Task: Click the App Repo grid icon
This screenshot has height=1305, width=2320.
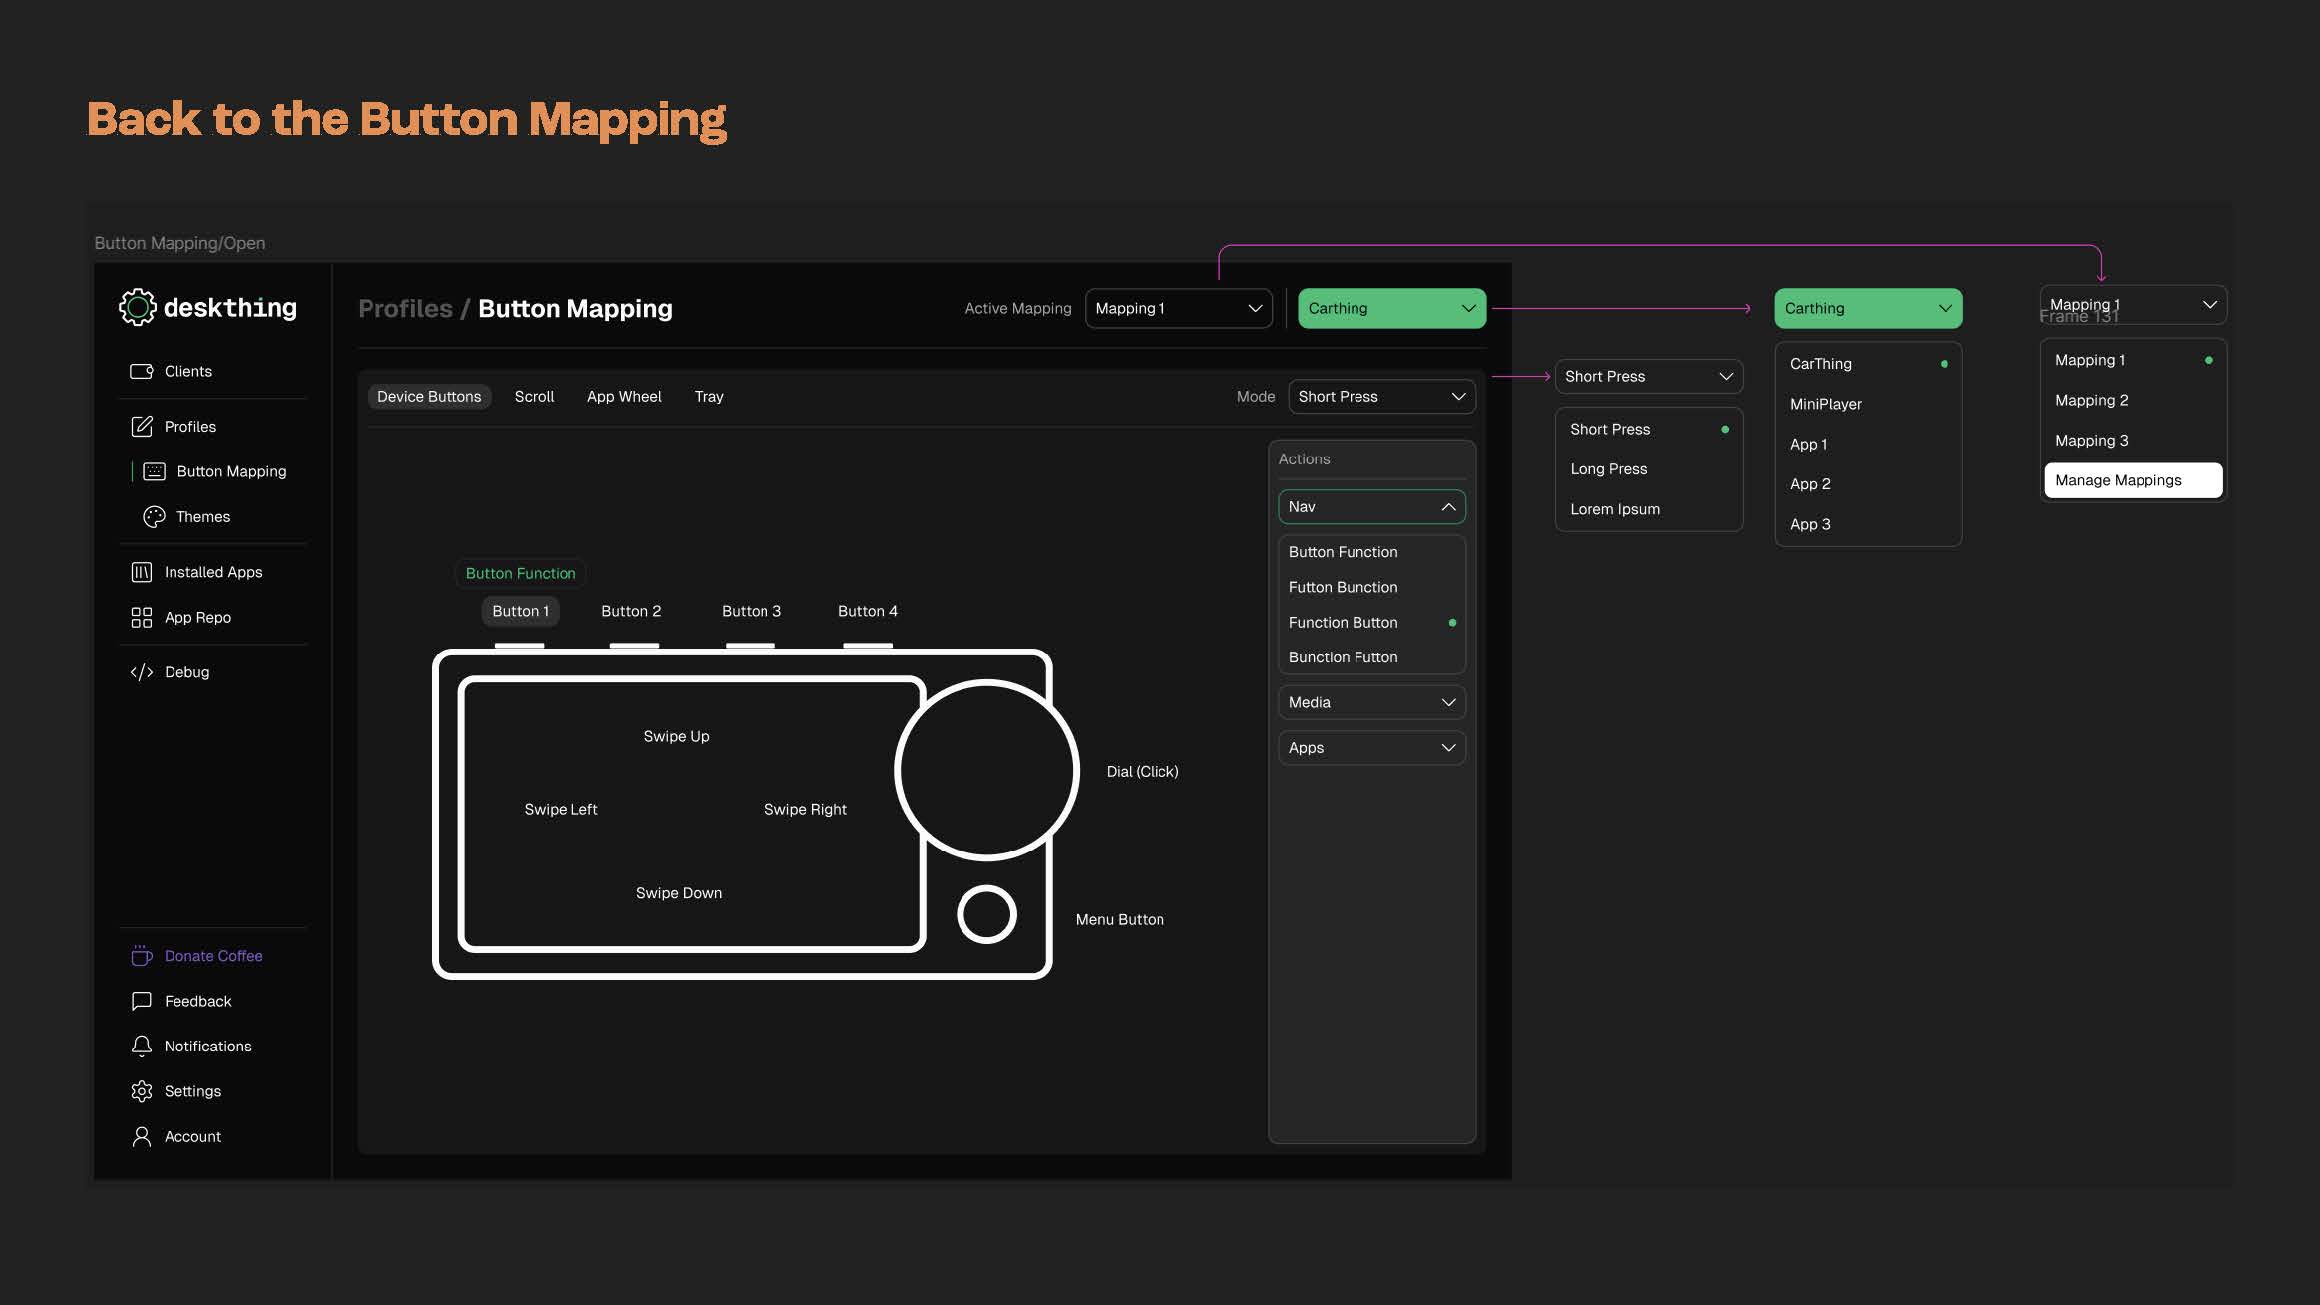Action: click(x=141, y=618)
